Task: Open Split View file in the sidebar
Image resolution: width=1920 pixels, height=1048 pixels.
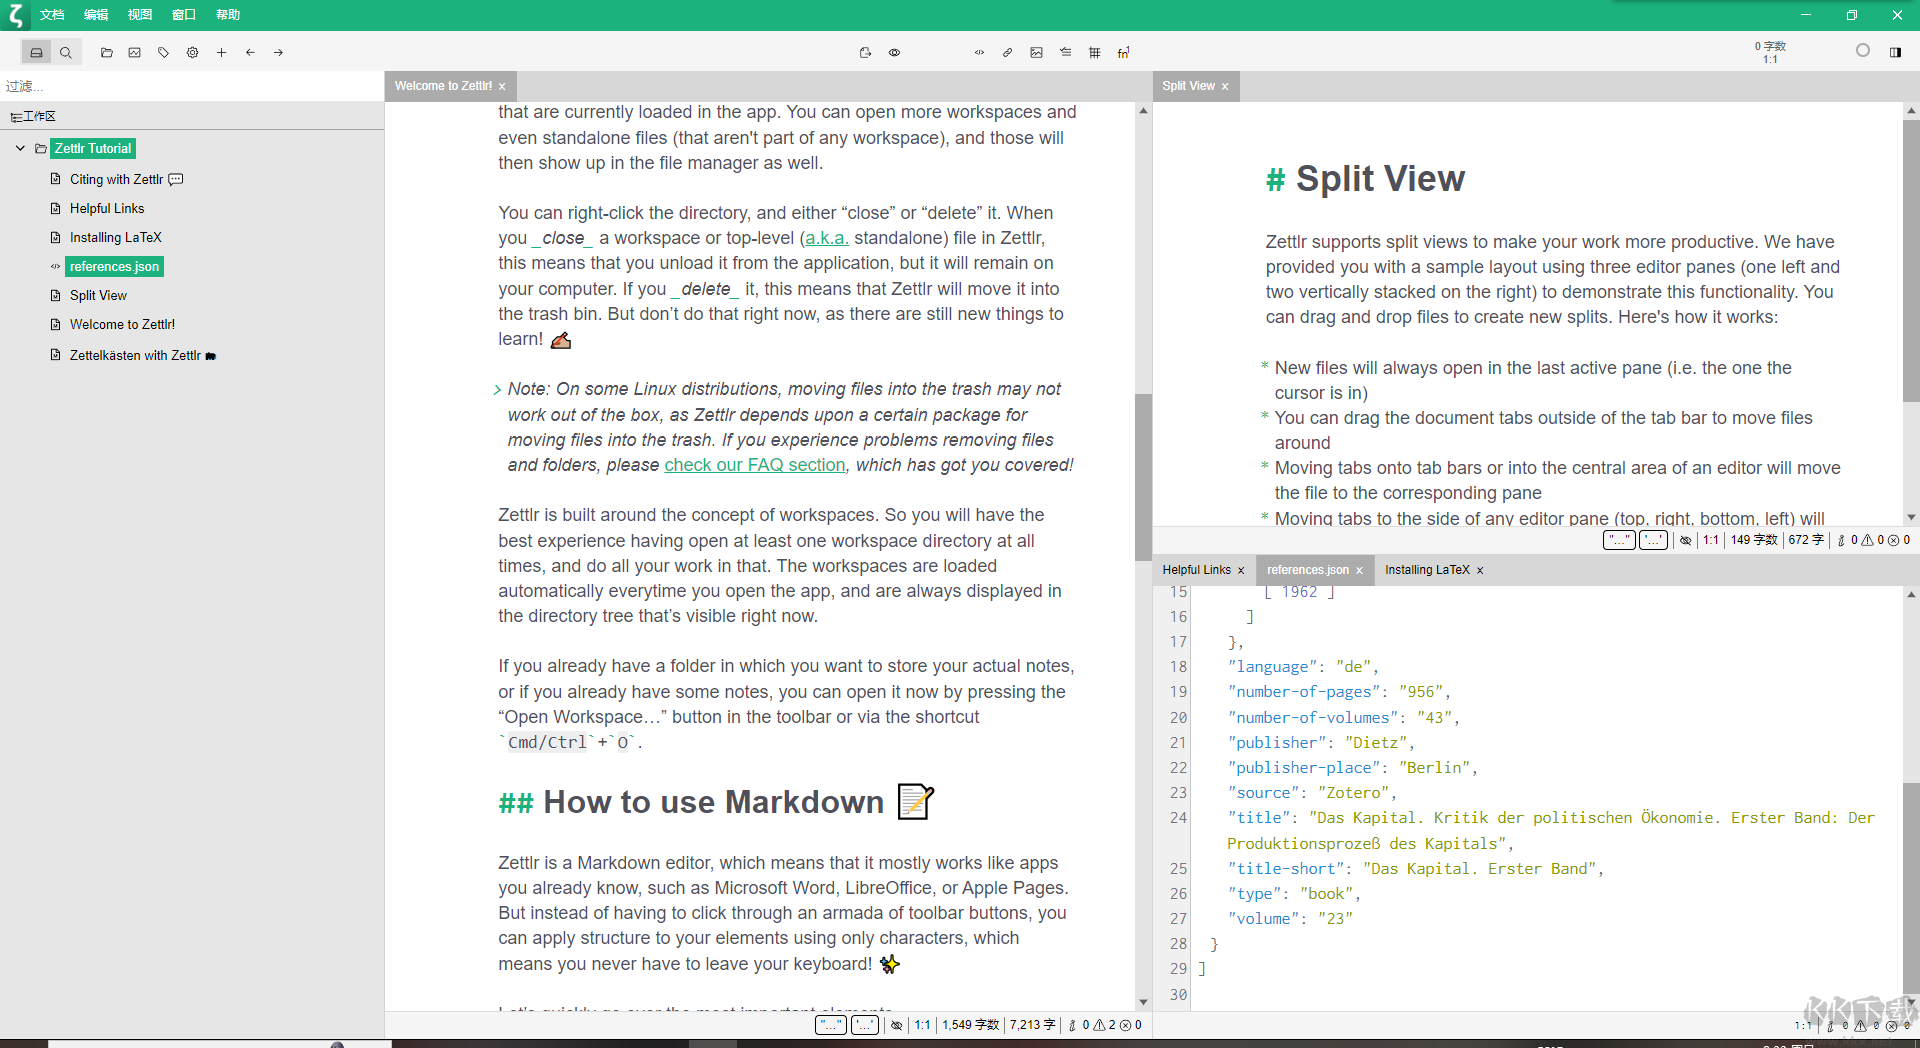Action: [98, 296]
